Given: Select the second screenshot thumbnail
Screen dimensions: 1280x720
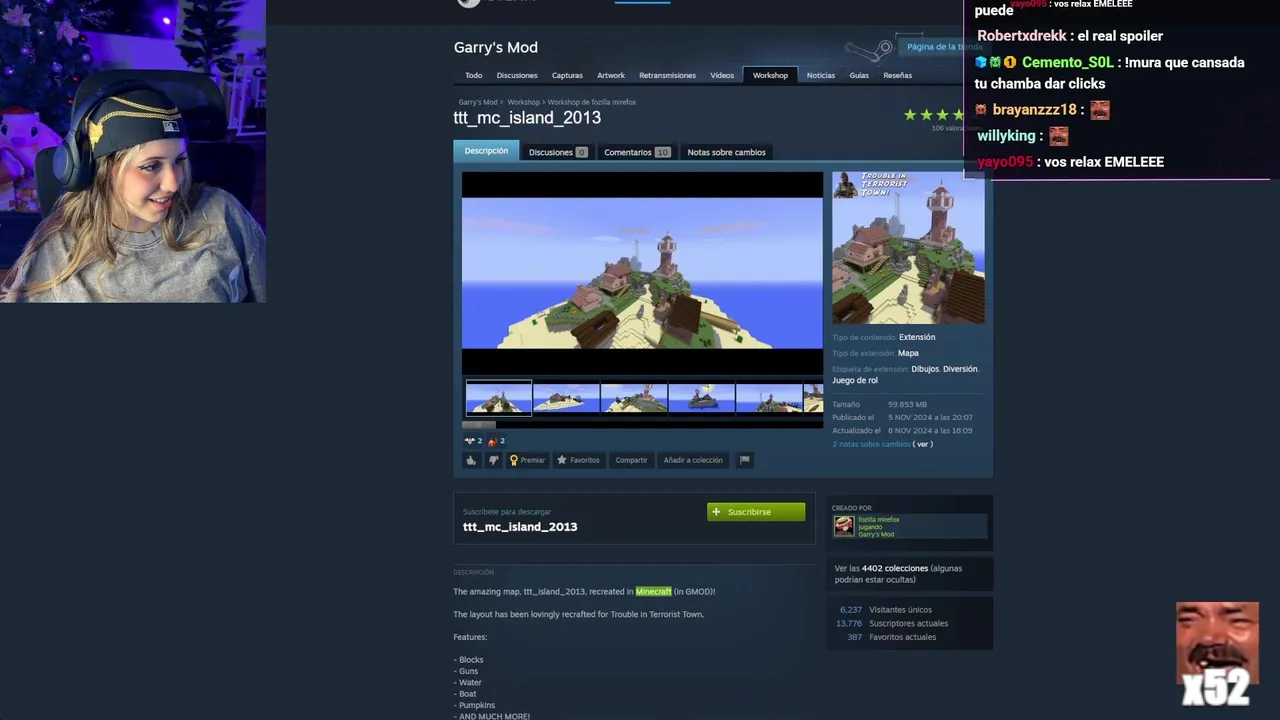Looking at the screenshot, I should pos(566,398).
